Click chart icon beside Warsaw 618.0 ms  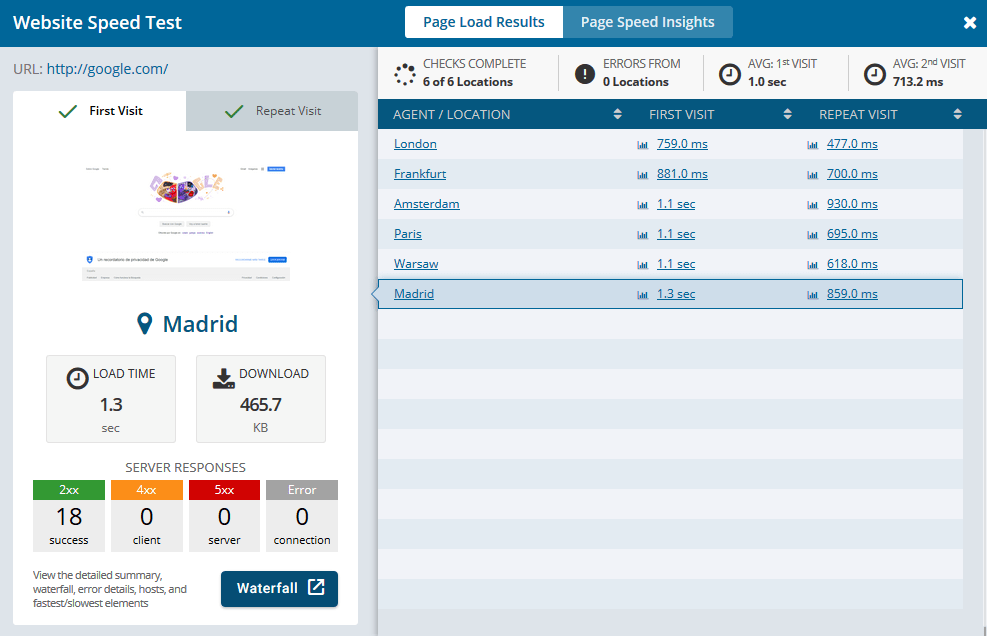812,265
